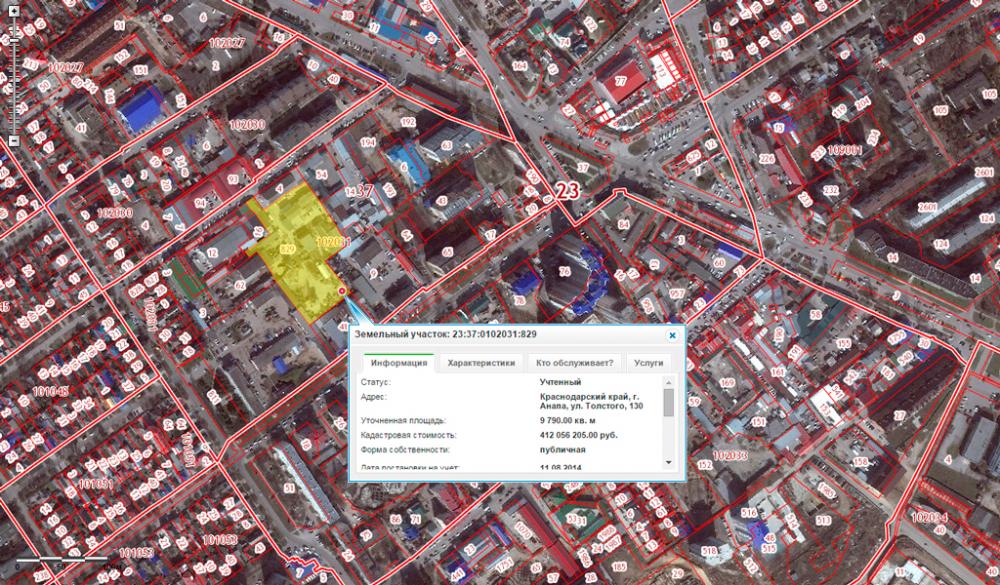Click the map scale bar

click(62, 559)
